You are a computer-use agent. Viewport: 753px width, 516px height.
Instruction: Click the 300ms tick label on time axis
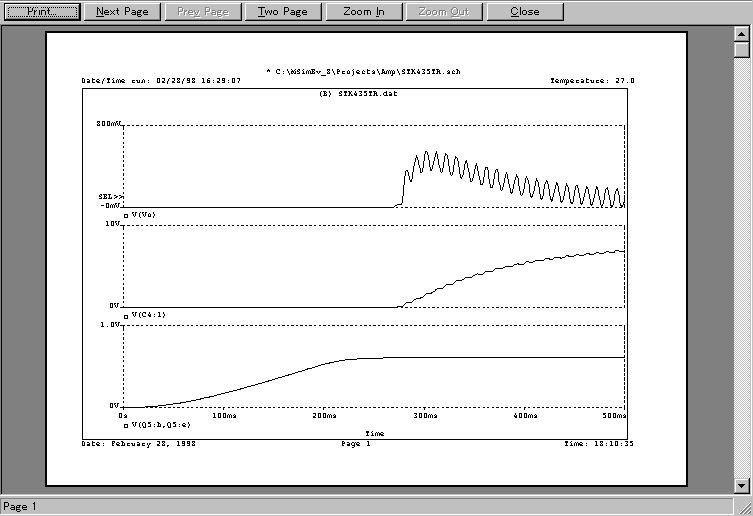coord(425,415)
